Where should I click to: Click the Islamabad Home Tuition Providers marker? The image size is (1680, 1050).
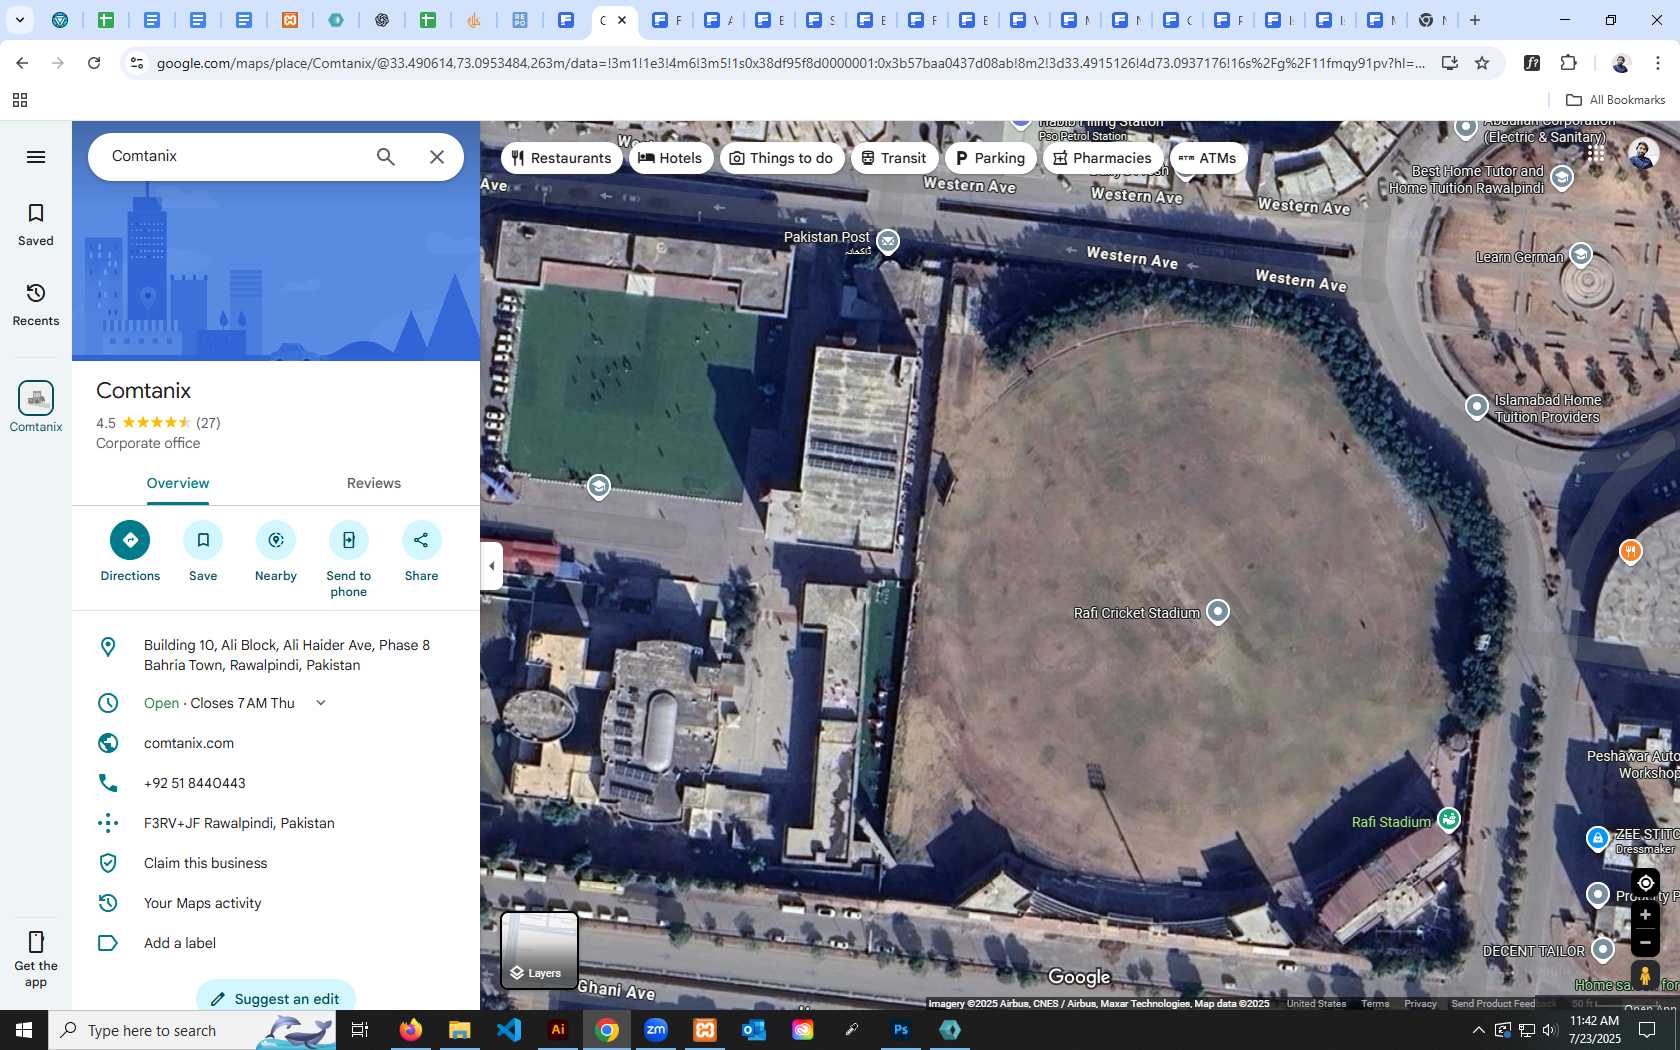pos(1477,407)
